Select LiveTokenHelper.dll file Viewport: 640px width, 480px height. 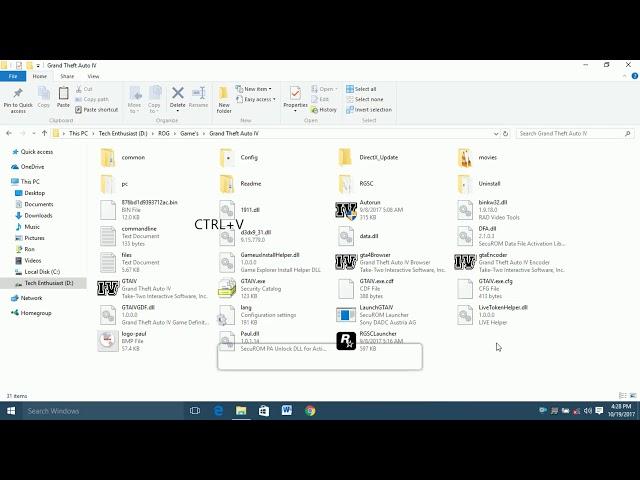(x=492, y=315)
